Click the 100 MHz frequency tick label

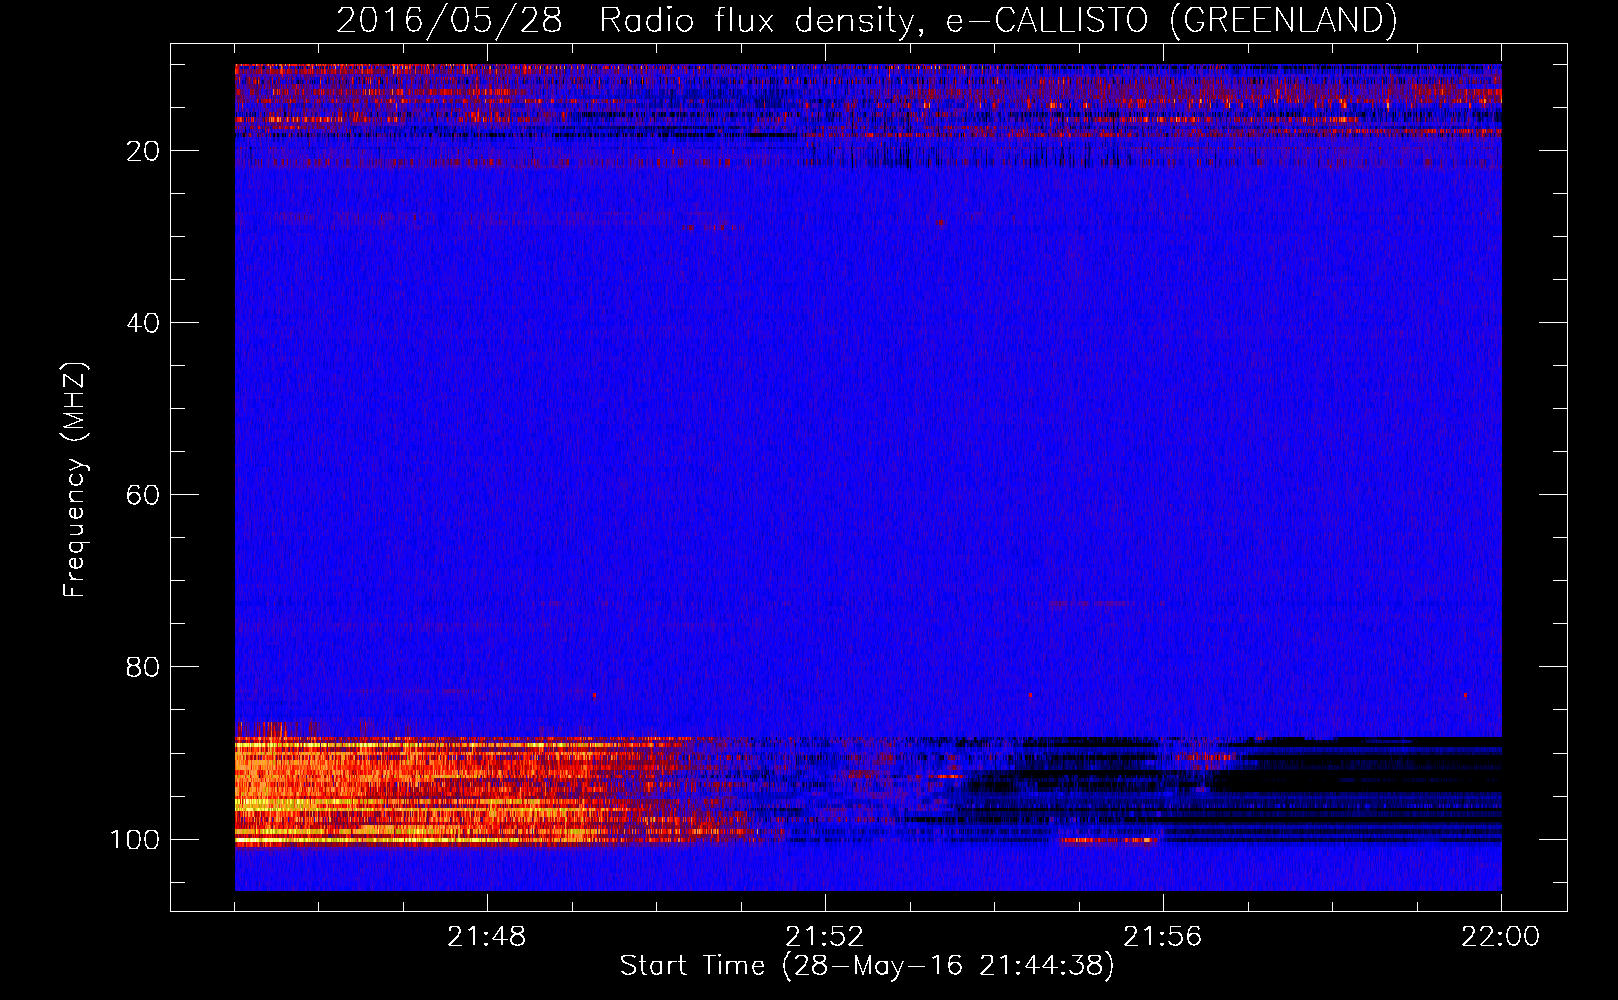coord(135,839)
